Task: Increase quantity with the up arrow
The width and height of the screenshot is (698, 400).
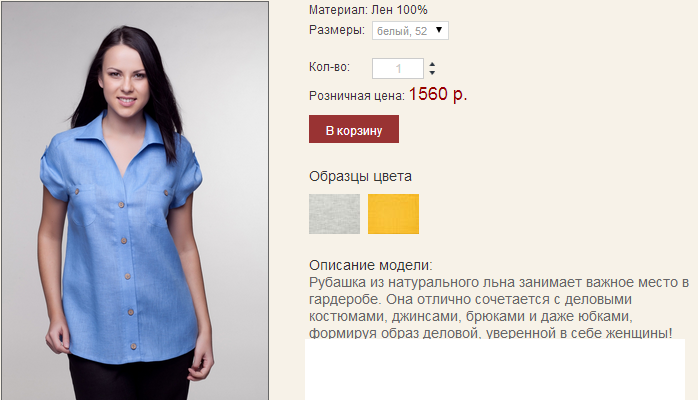Action: (432, 65)
